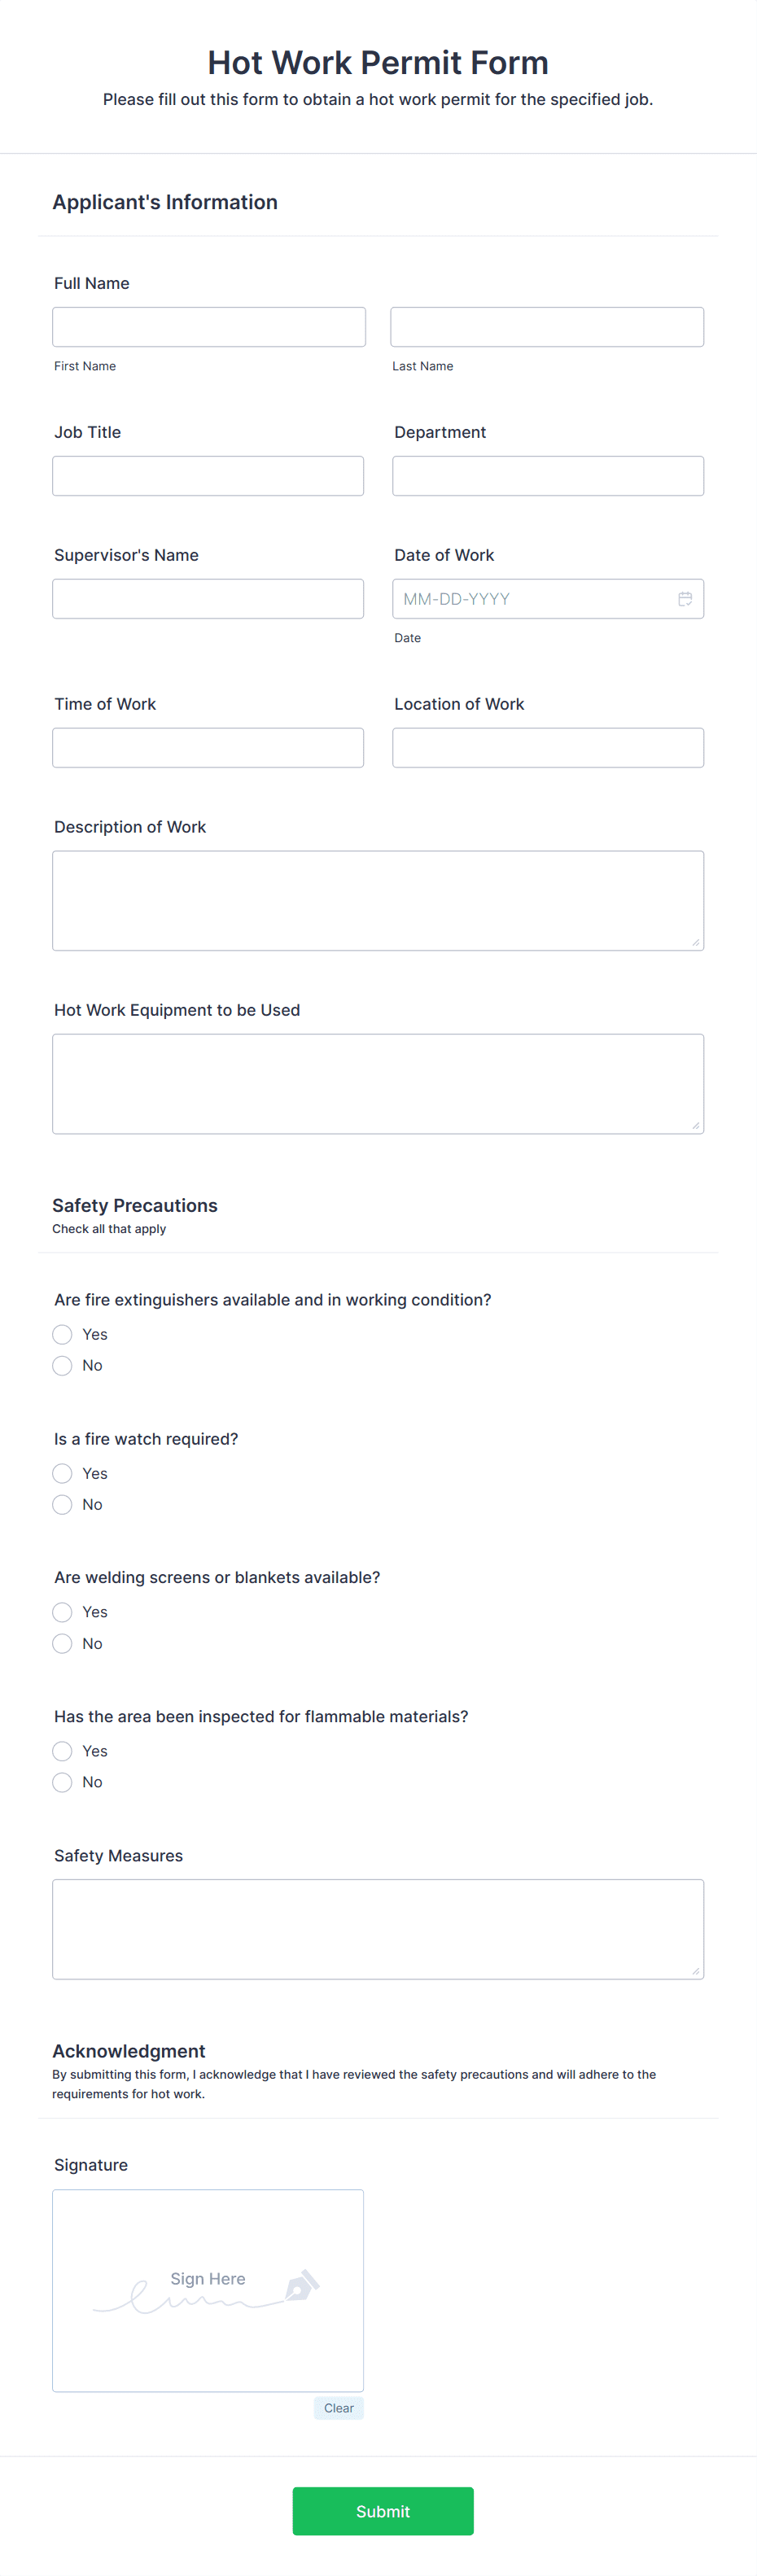The width and height of the screenshot is (757, 2576).
Task: Click the Location of Work field
Action: pyautogui.click(x=547, y=747)
